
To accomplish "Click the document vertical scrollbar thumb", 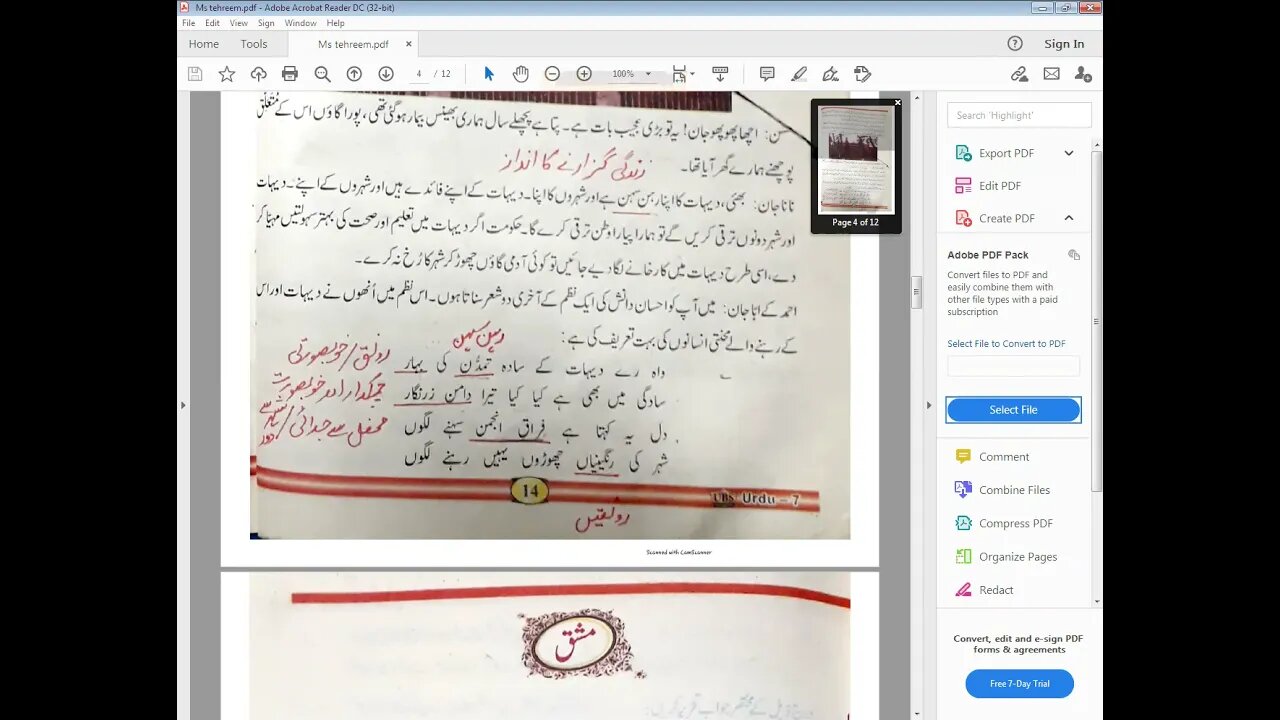I will point(916,293).
